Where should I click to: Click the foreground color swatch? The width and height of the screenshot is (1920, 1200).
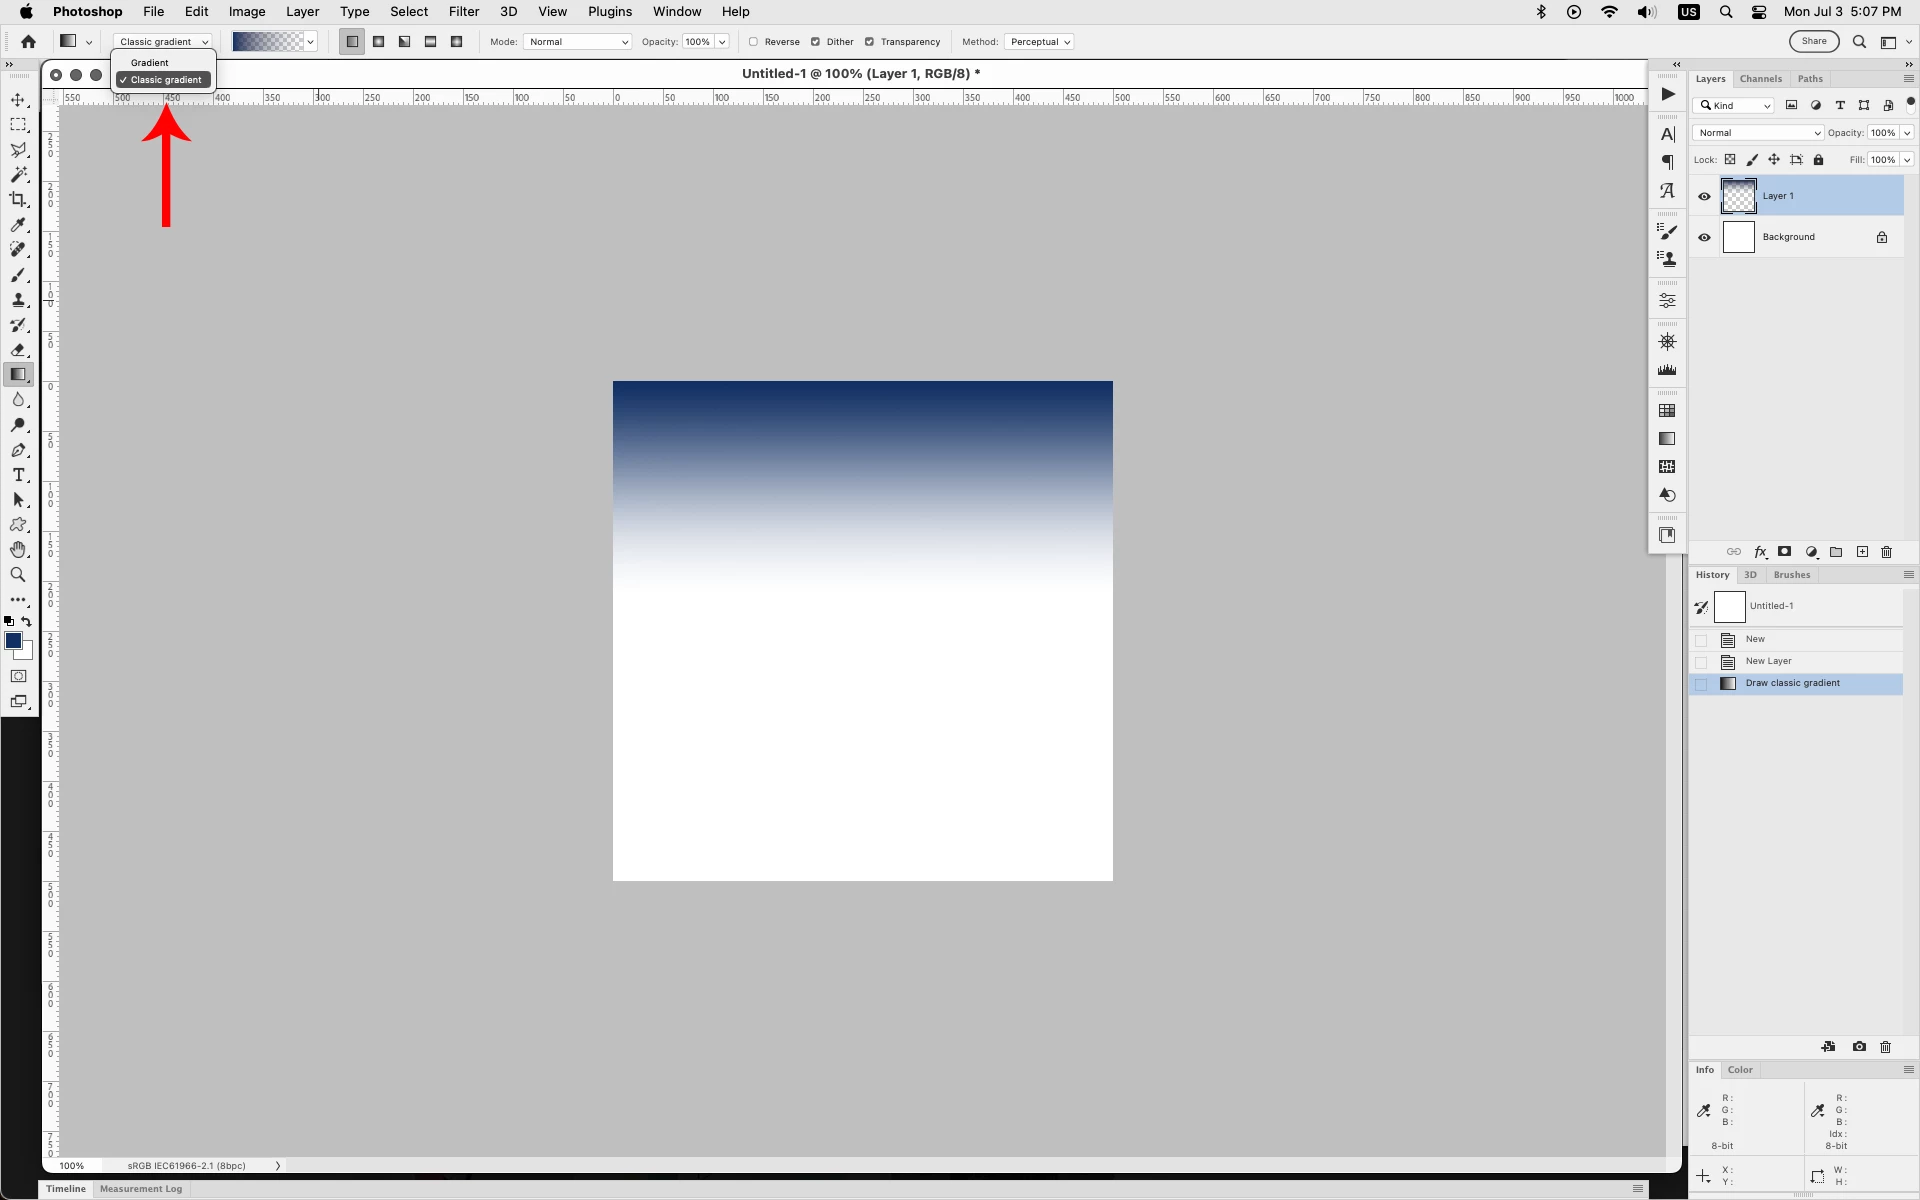coord(13,641)
